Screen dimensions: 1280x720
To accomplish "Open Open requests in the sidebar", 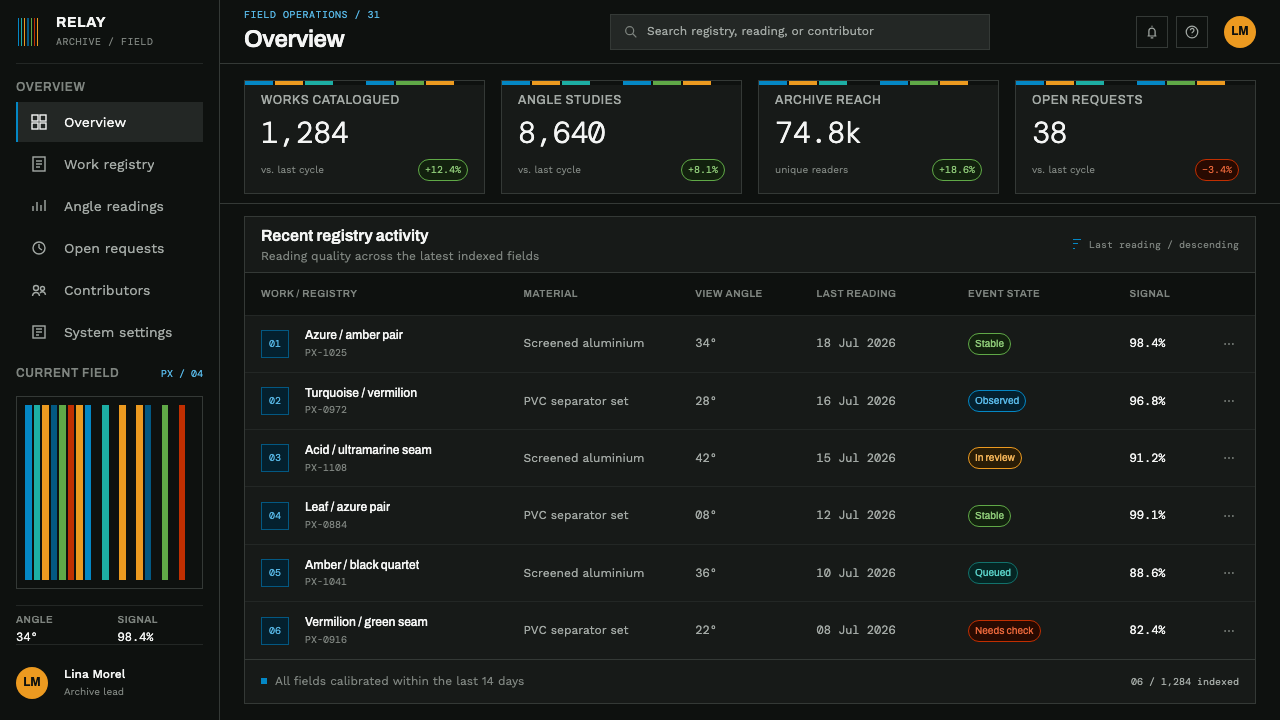I will [109, 248].
